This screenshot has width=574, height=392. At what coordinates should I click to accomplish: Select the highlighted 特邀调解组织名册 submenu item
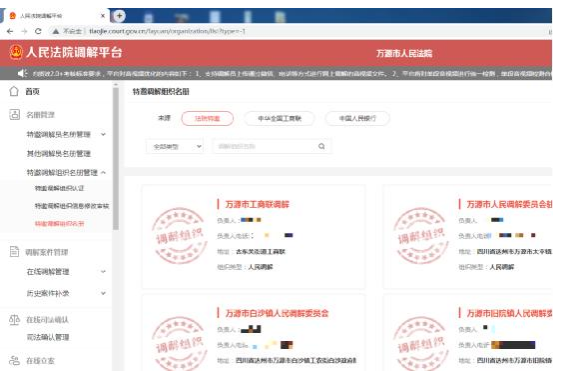point(59,223)
